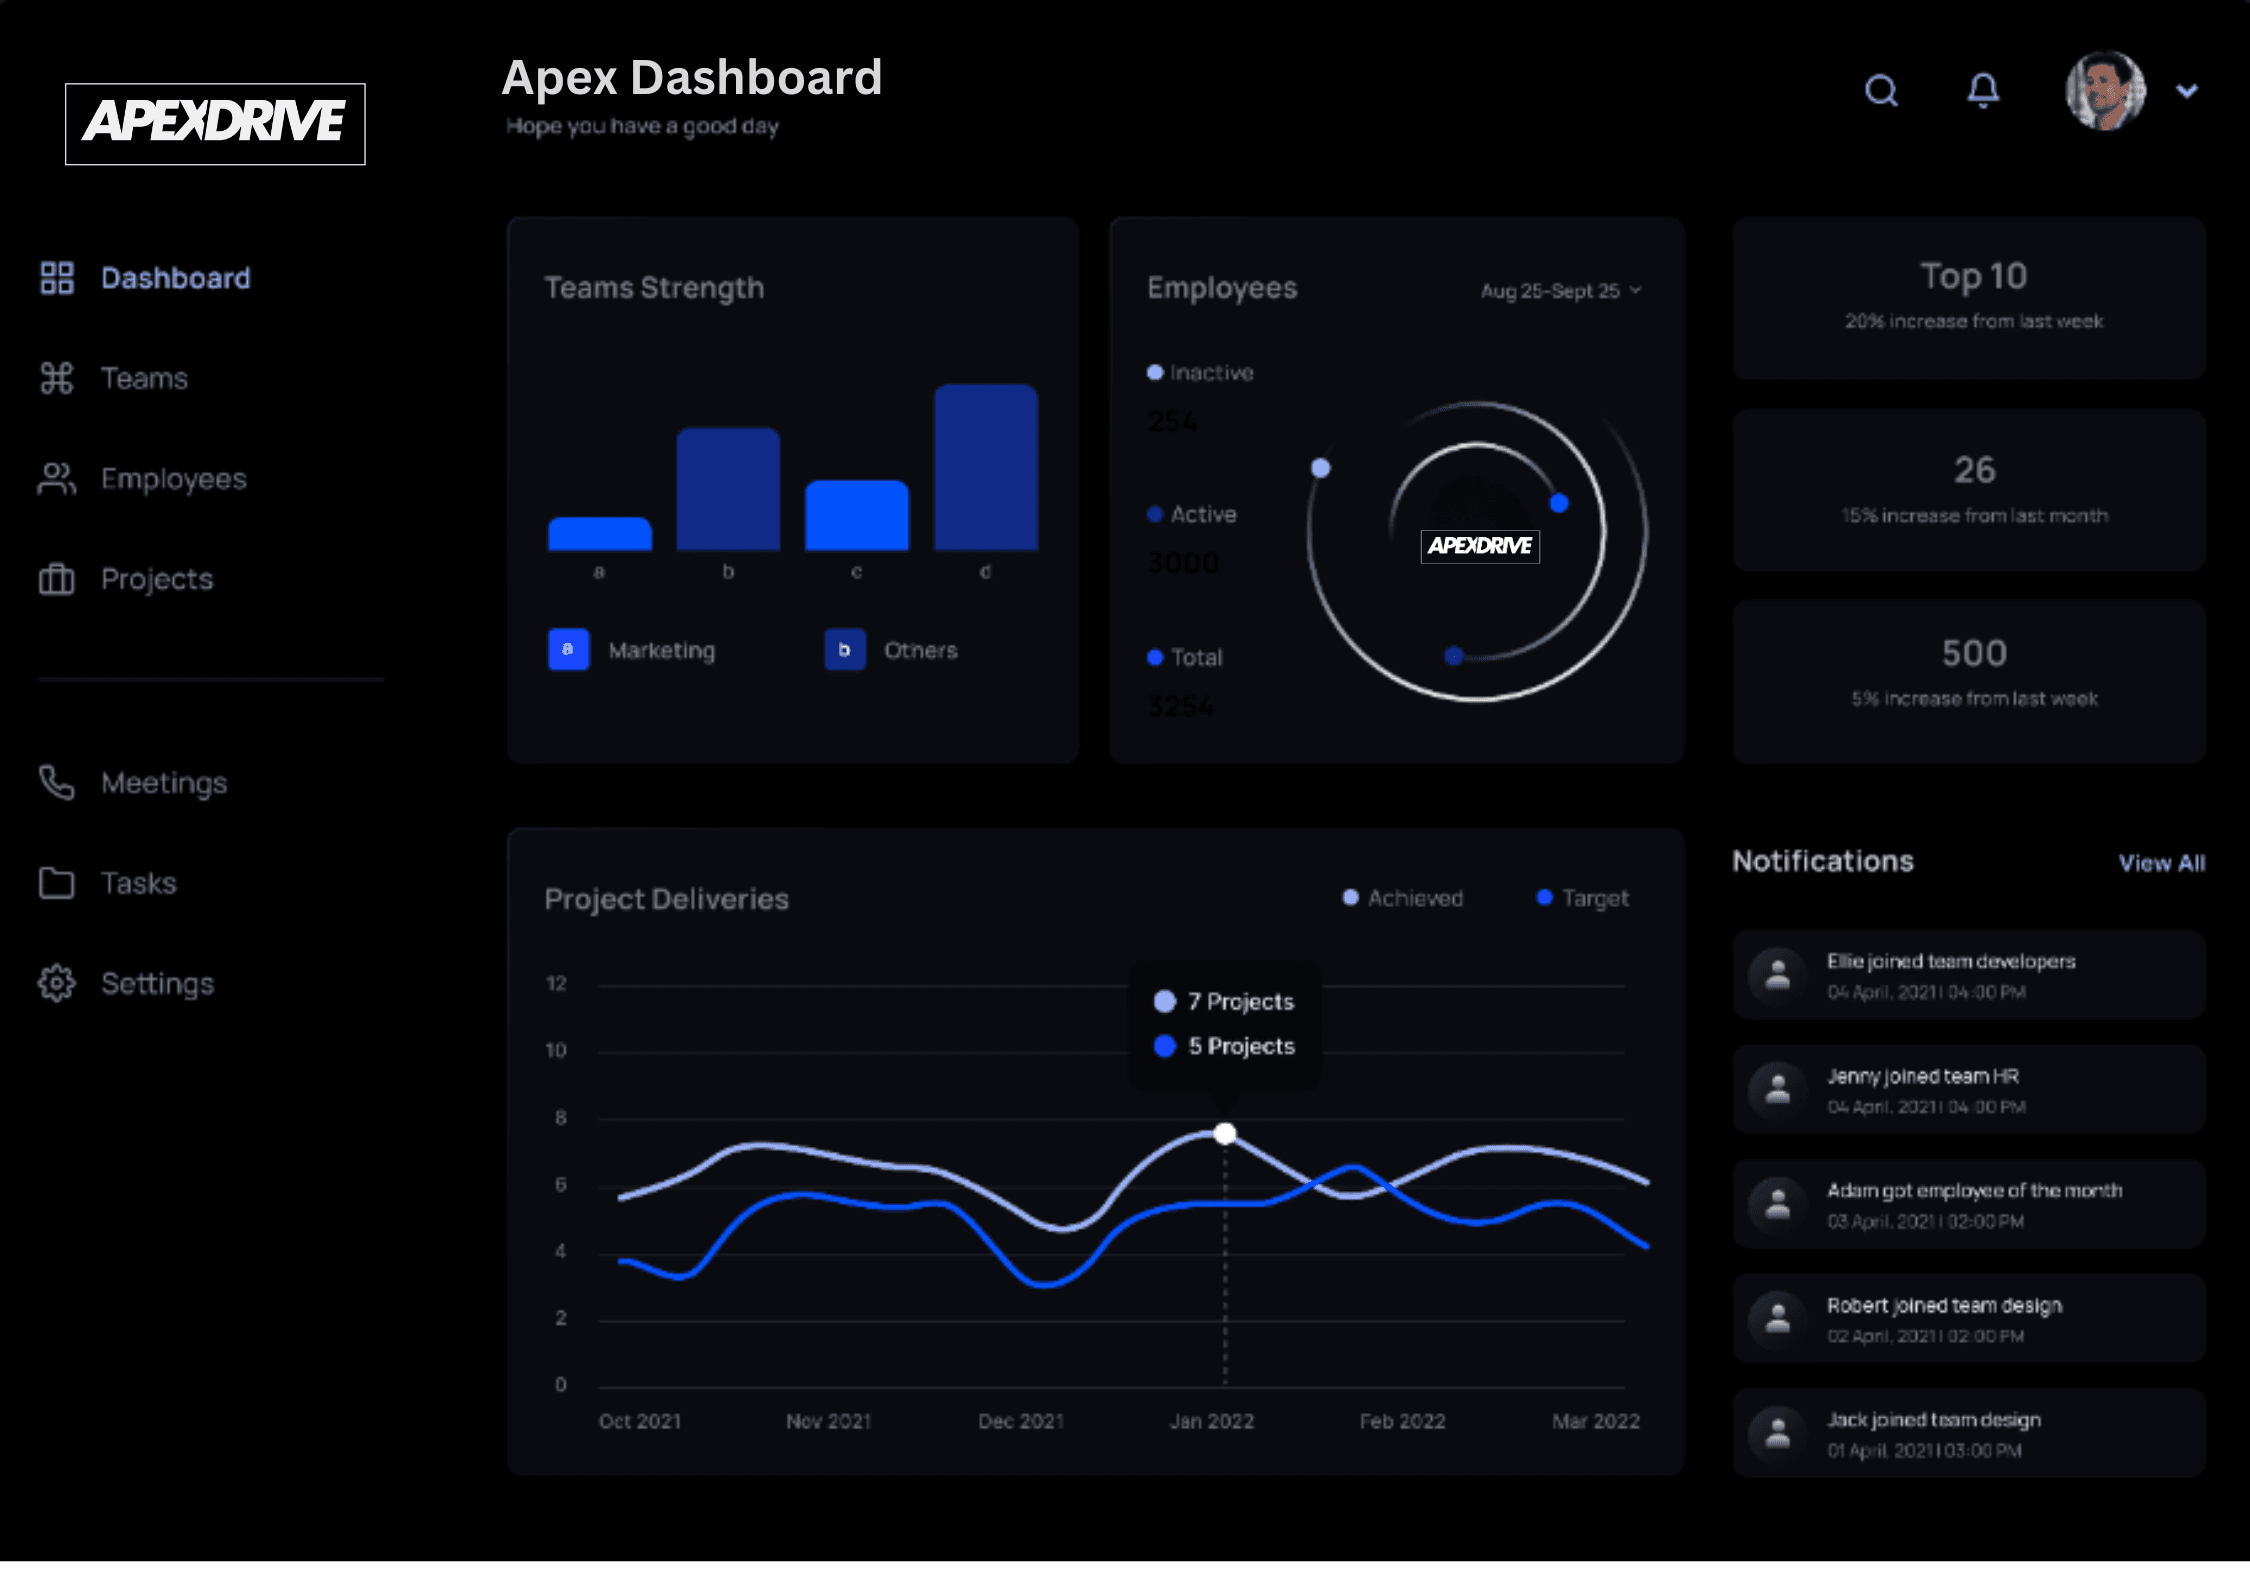Toggle the Achieved series legend dot
The width and height of the screenshot is (2250, 1575).
coord(1350,897)
